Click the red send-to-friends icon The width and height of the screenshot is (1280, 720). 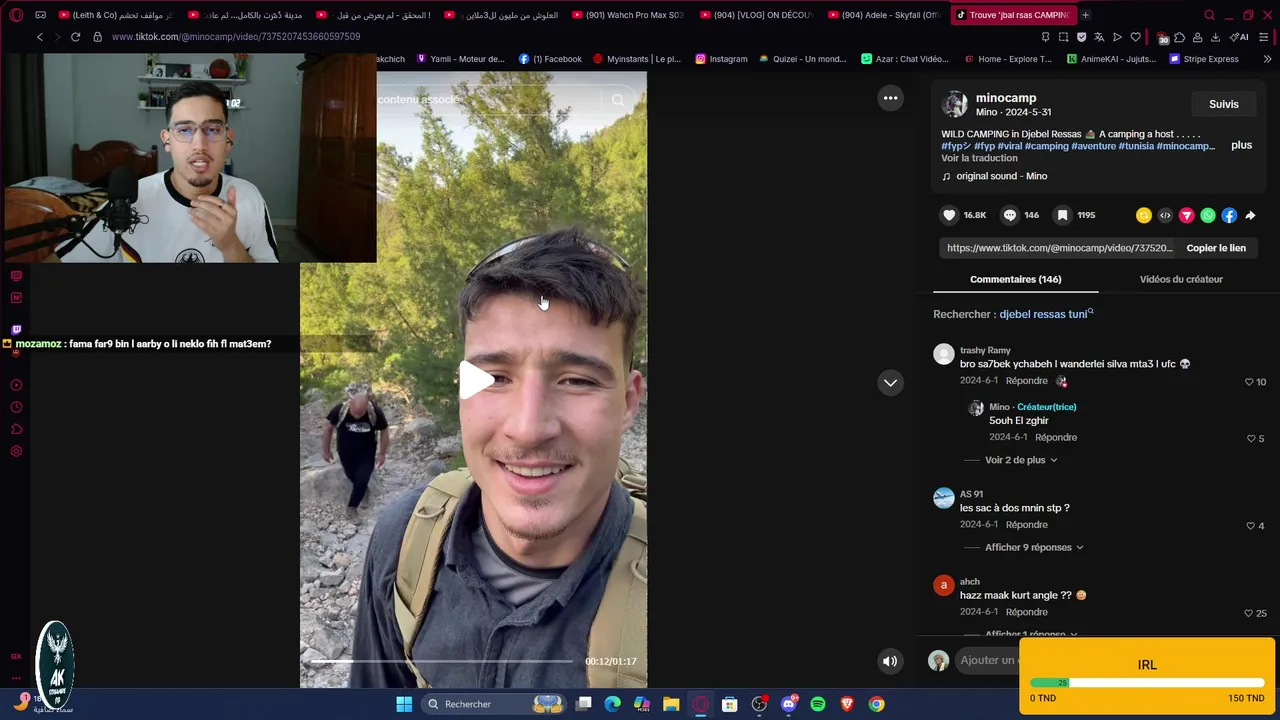(1187, 215)
